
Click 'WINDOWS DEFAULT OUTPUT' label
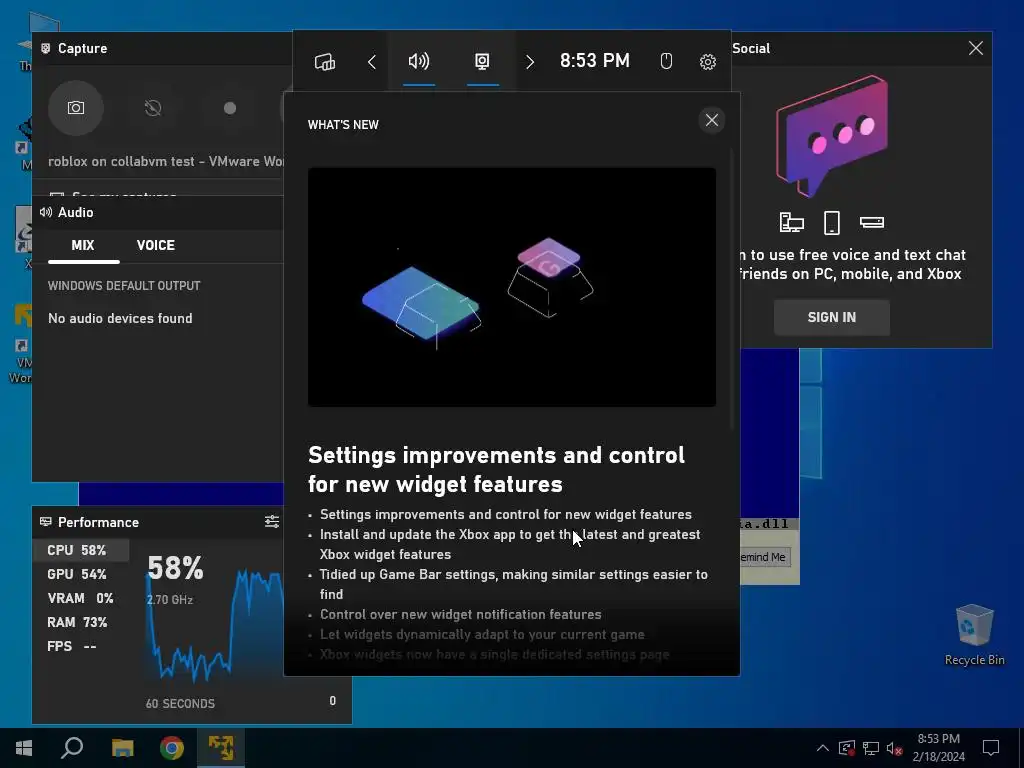[x=124, y=286]
